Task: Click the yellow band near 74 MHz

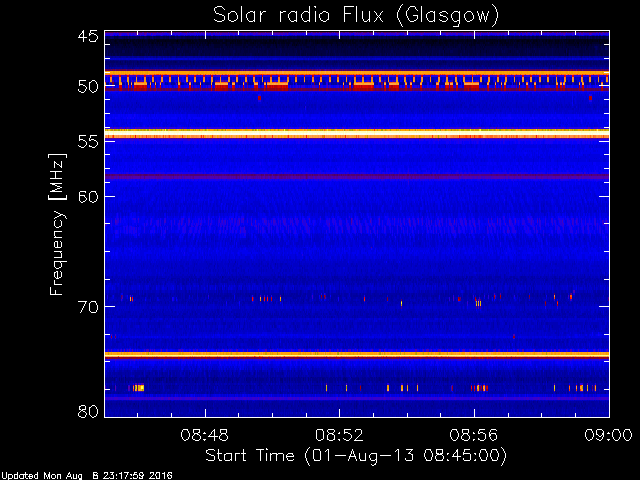Action: 357,355
